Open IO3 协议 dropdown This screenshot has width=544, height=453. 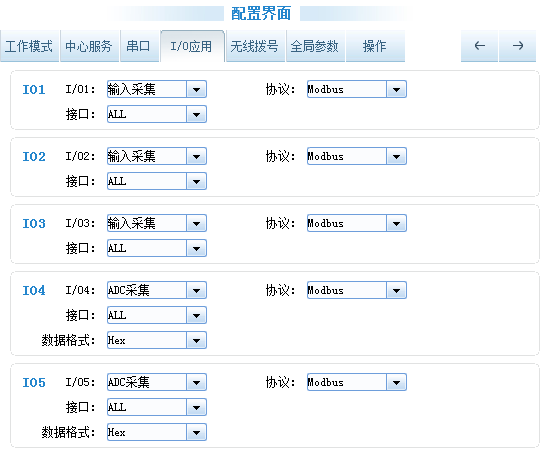(357, 223)
